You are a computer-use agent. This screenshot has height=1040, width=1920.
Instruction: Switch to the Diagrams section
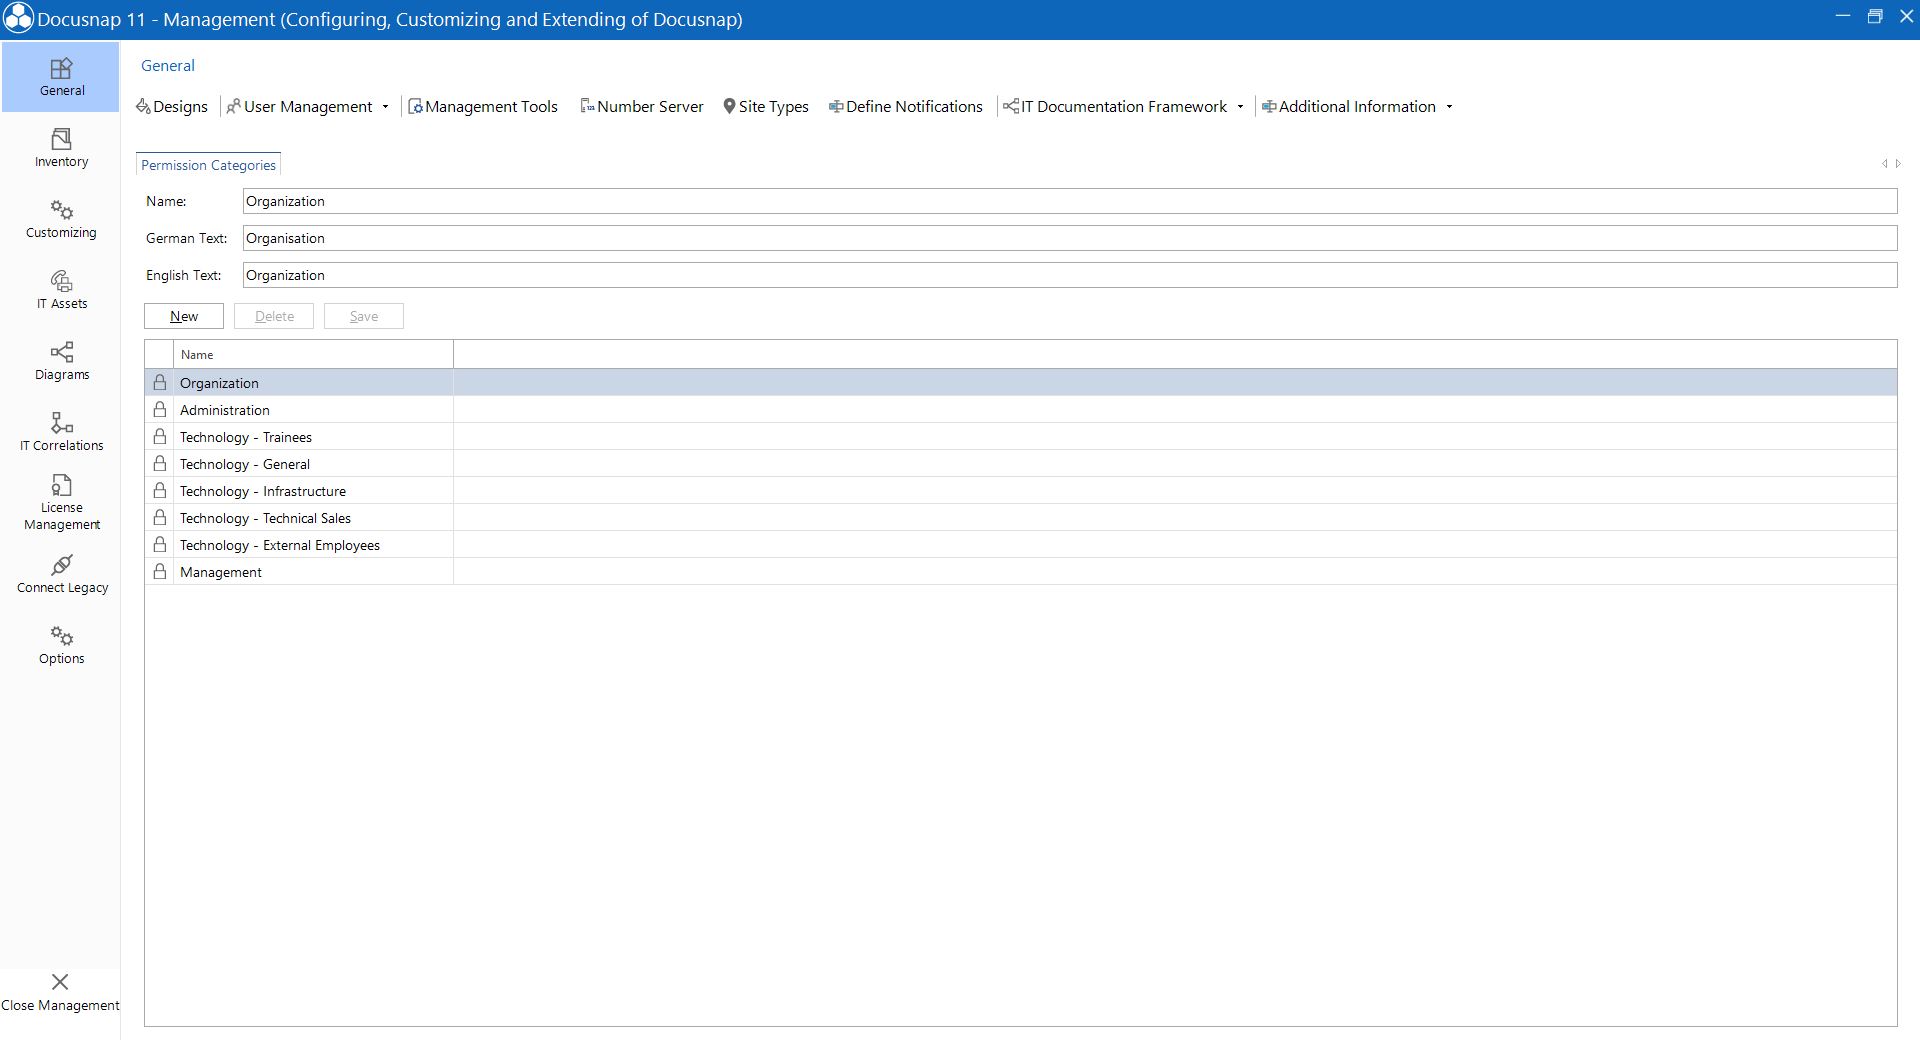coord(61,361)
